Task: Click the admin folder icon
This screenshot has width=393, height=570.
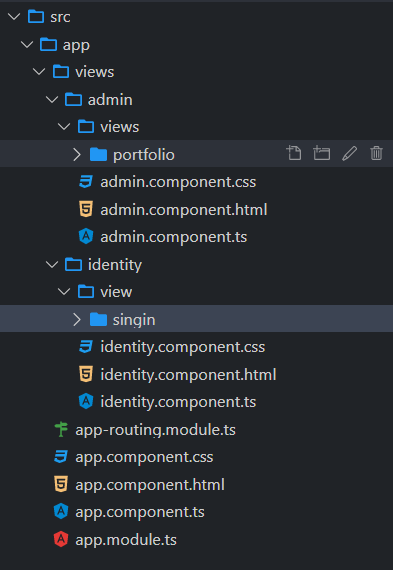Action: point(73,99)
